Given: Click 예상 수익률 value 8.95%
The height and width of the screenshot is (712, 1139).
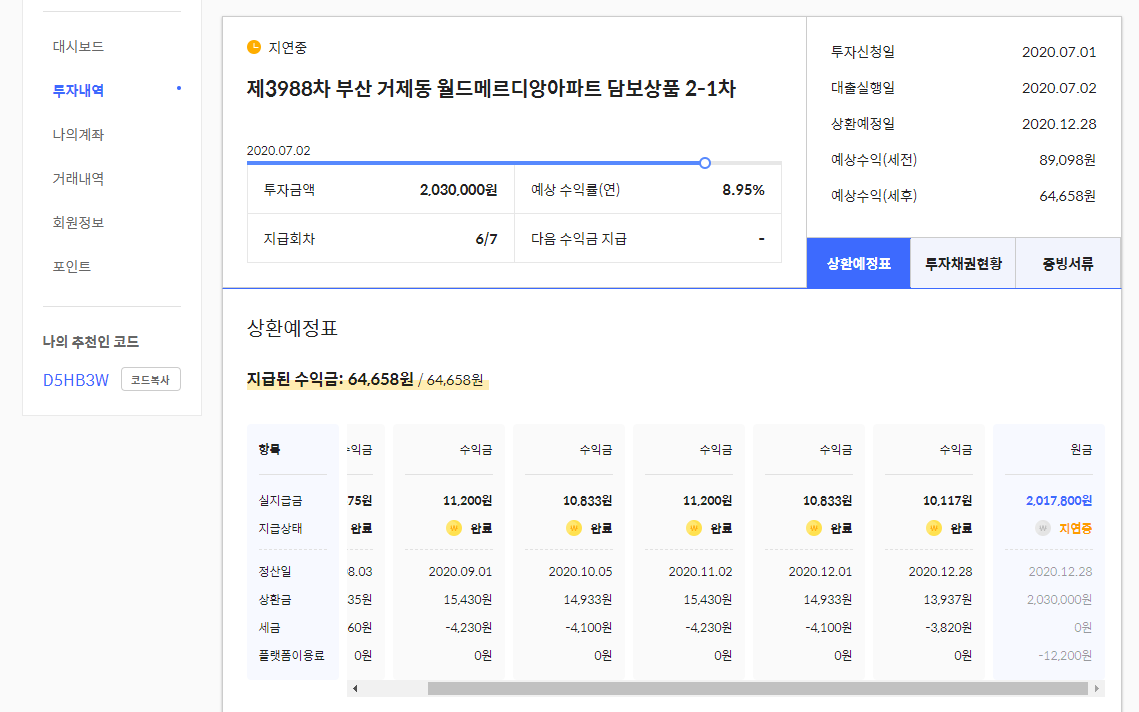Looking at the screenshot, I should pyautogui.click(x=743, y=190).
